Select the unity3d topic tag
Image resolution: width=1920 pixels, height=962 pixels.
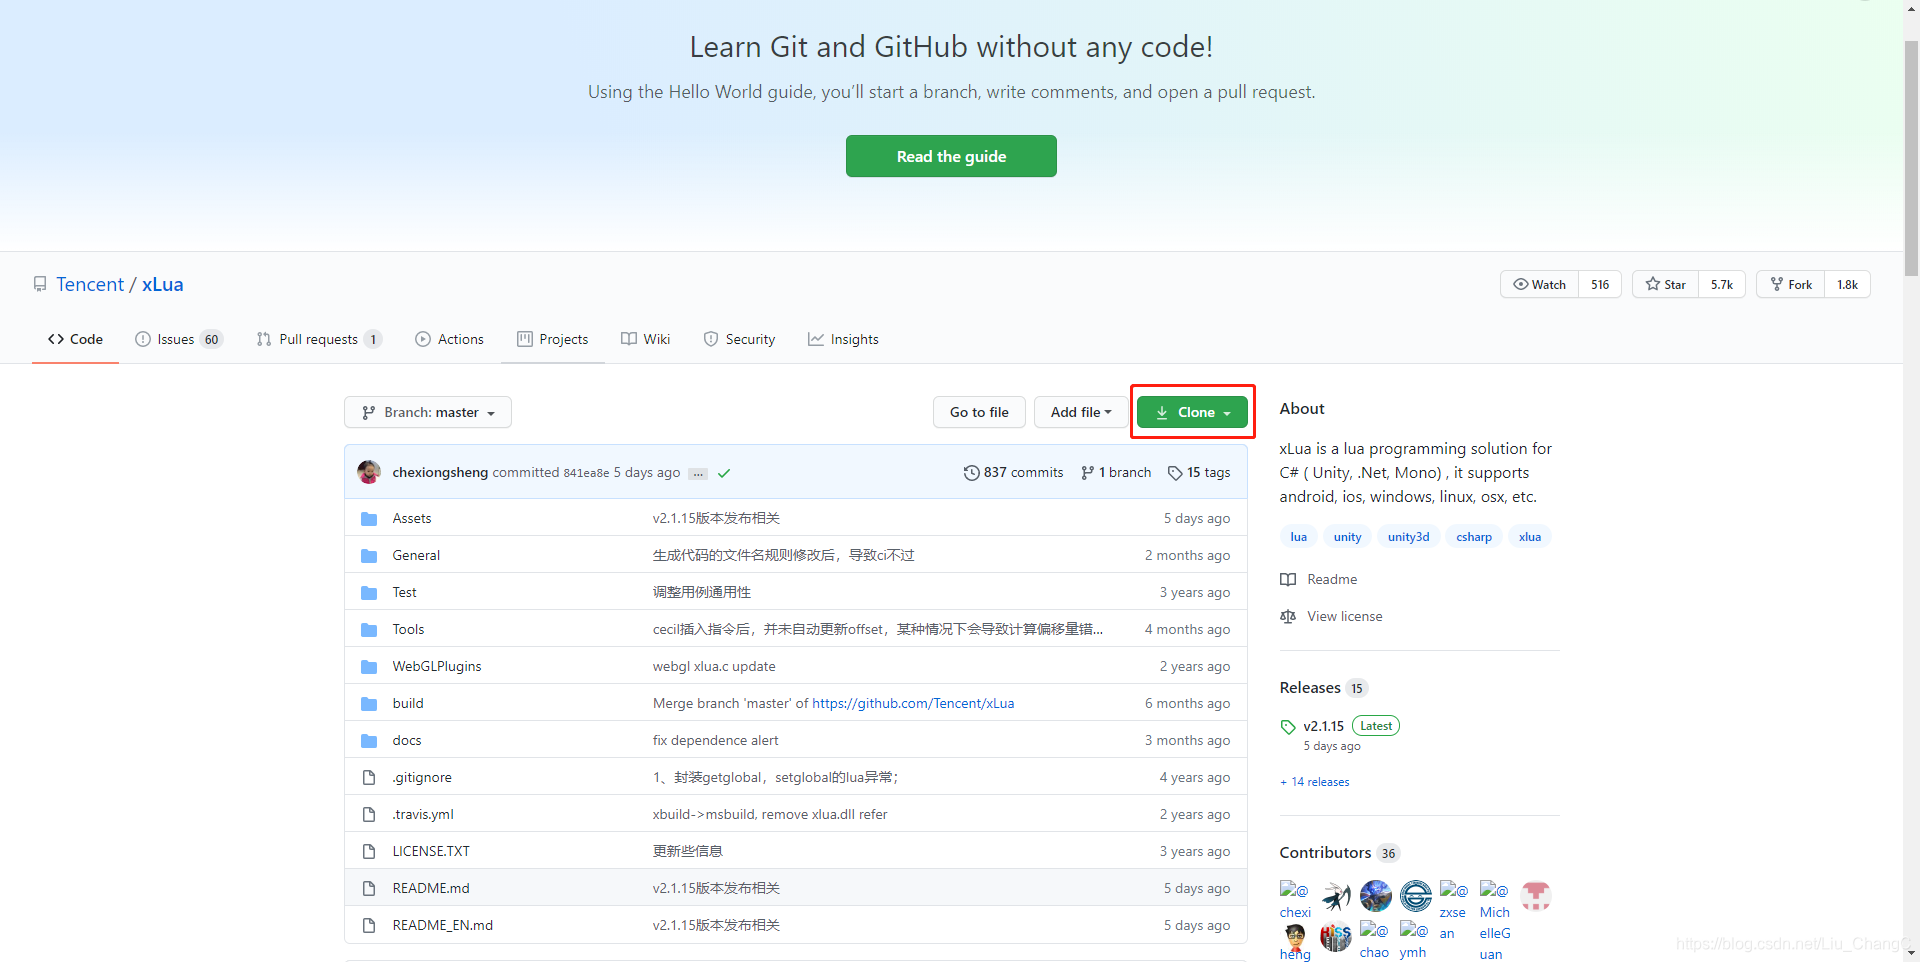pos(1408,537)
